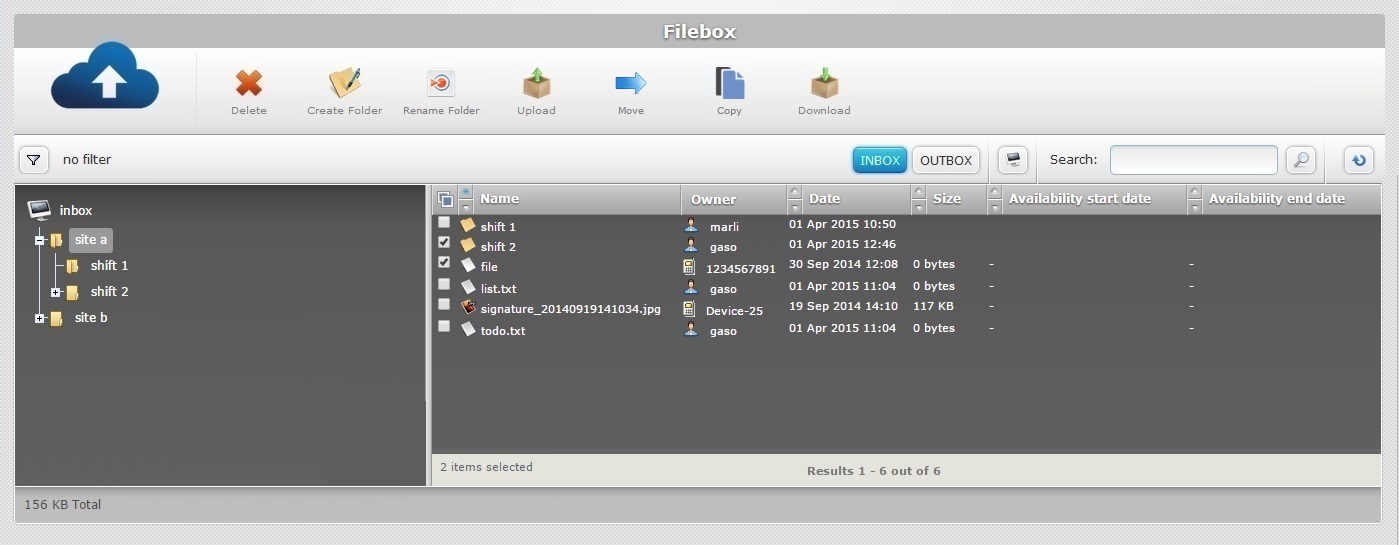Click the 'no filter' label
The image size is (1399, 545).
point(87,160)
